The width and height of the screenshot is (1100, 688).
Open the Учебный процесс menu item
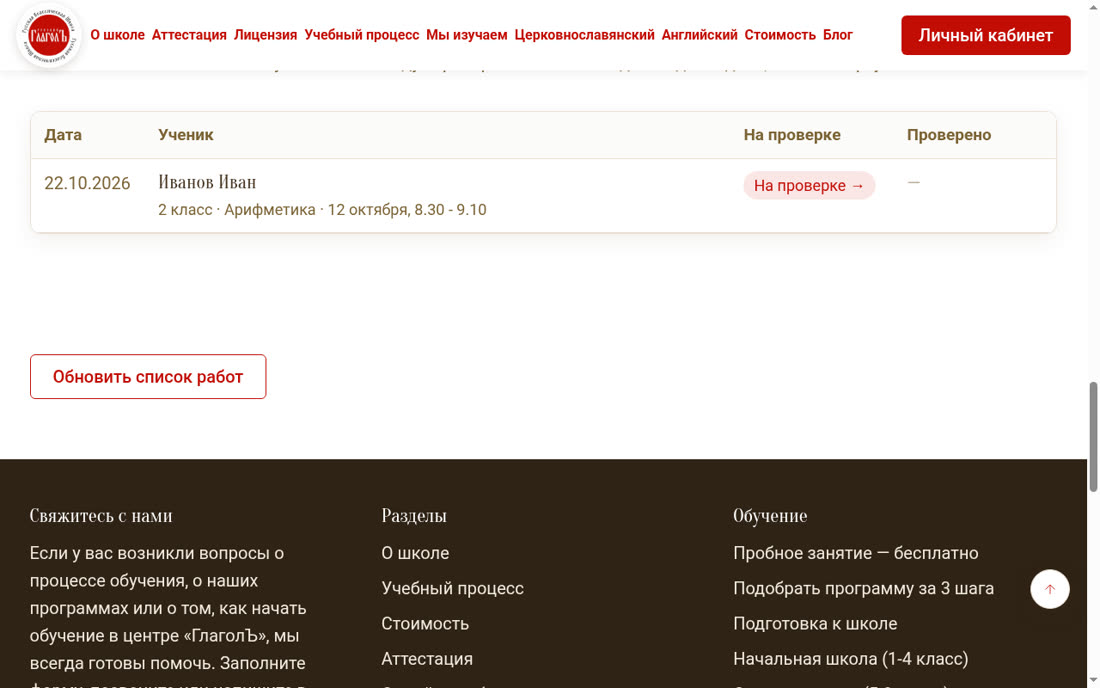point(361,35)
